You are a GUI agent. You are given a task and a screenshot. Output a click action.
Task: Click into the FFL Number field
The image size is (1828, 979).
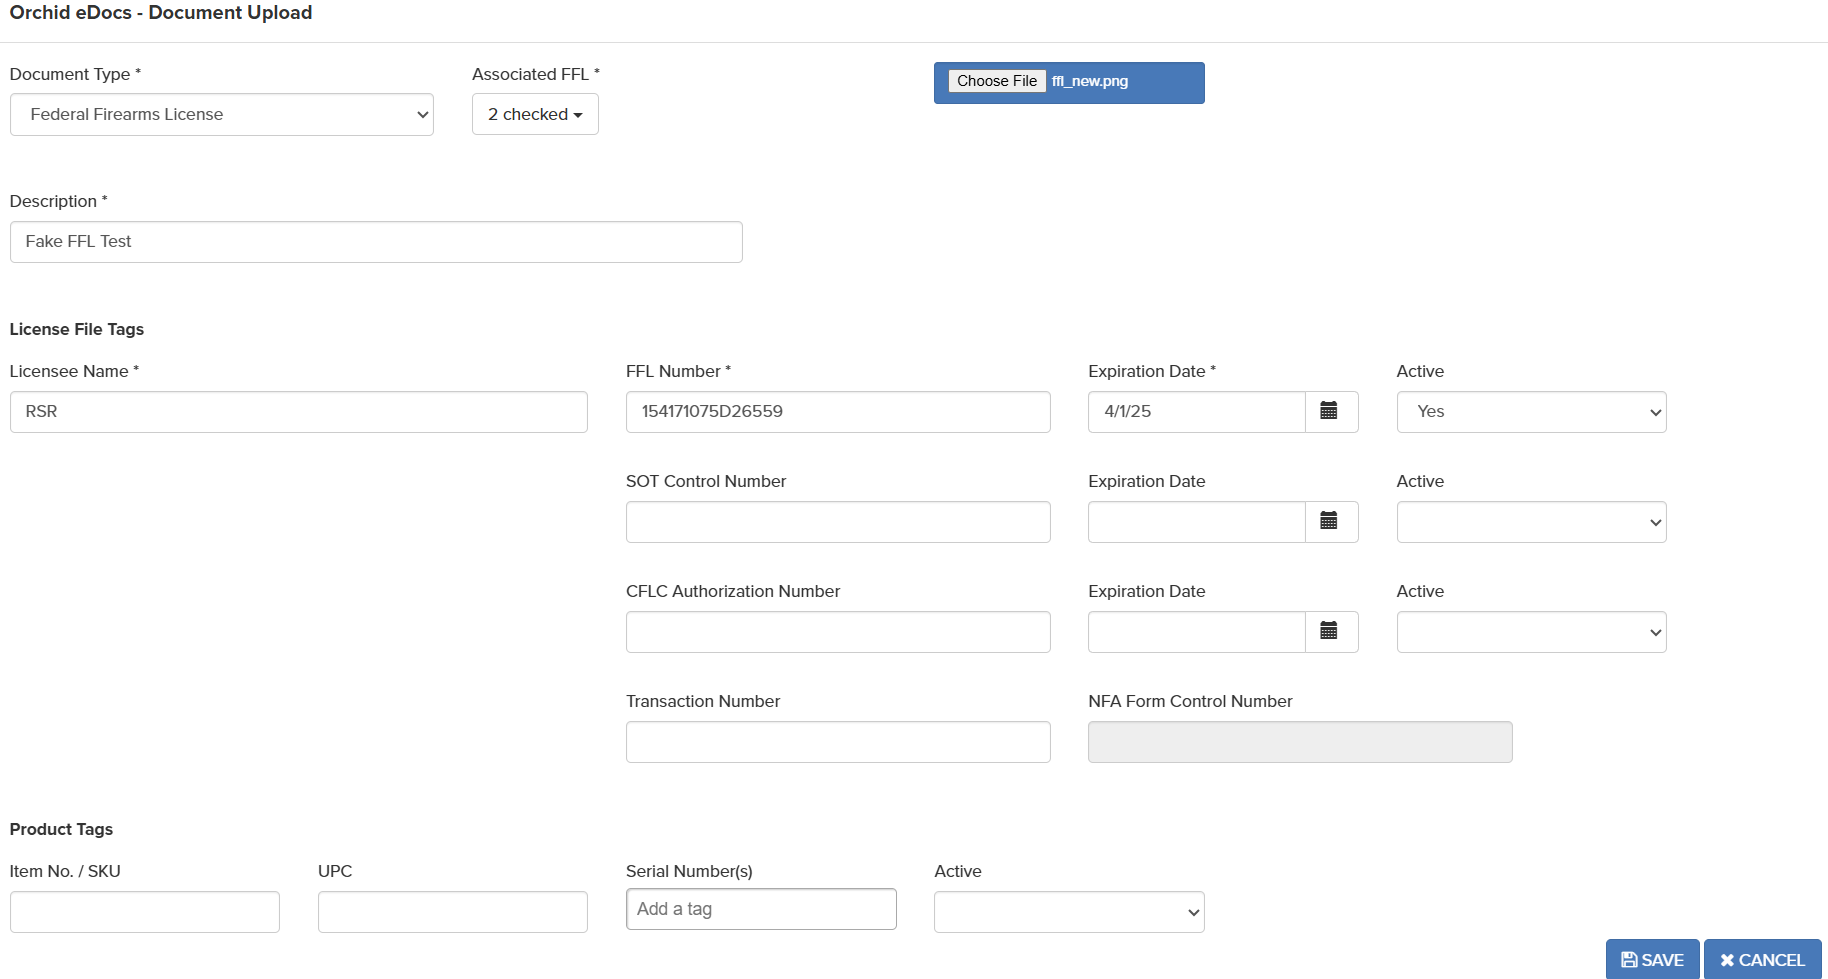coord(837,412)
